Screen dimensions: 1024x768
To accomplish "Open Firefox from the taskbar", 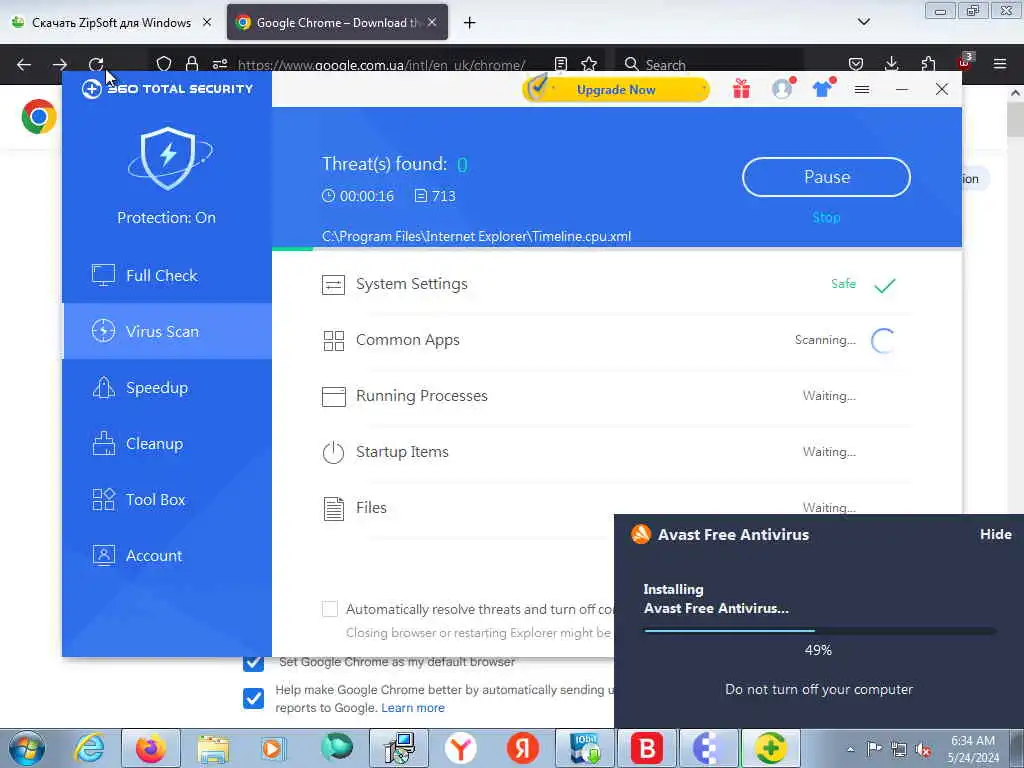I will pos(151,748).
